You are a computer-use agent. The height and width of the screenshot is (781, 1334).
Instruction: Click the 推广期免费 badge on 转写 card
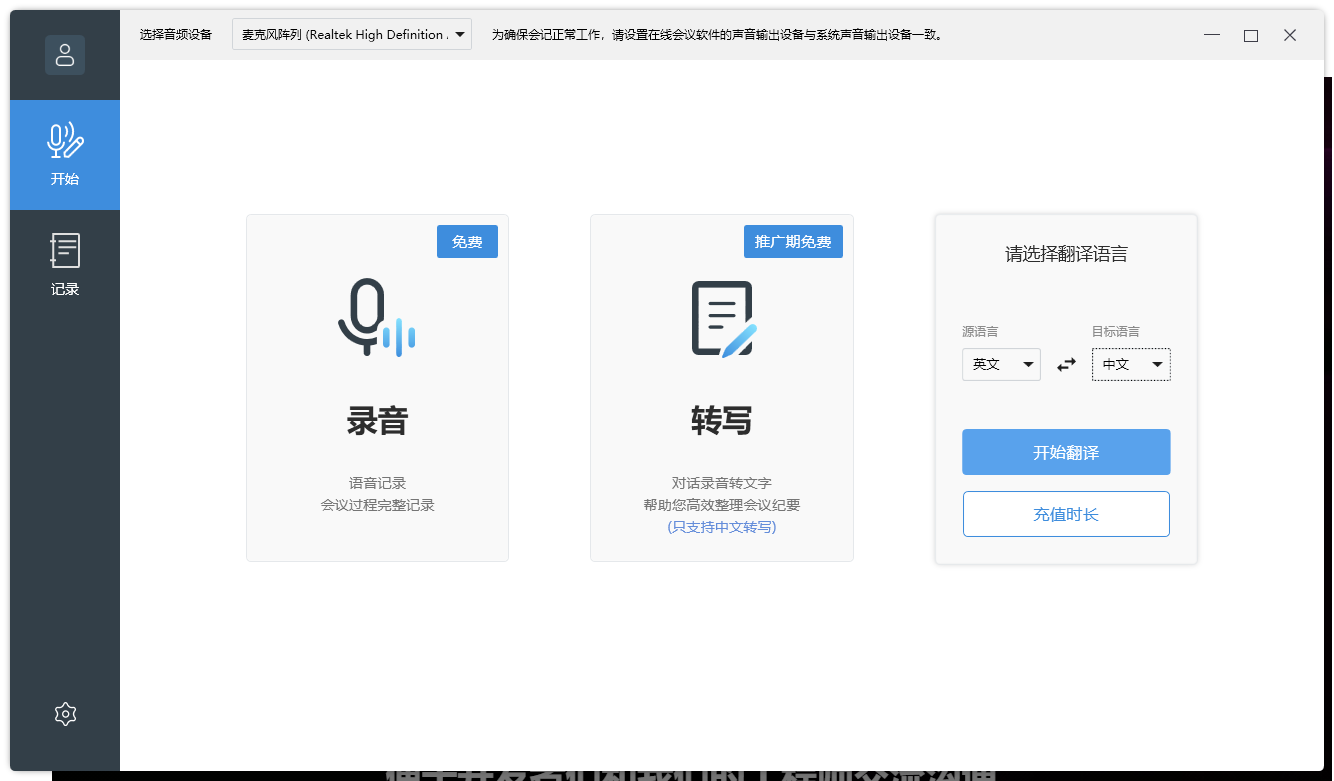(793, 241)
